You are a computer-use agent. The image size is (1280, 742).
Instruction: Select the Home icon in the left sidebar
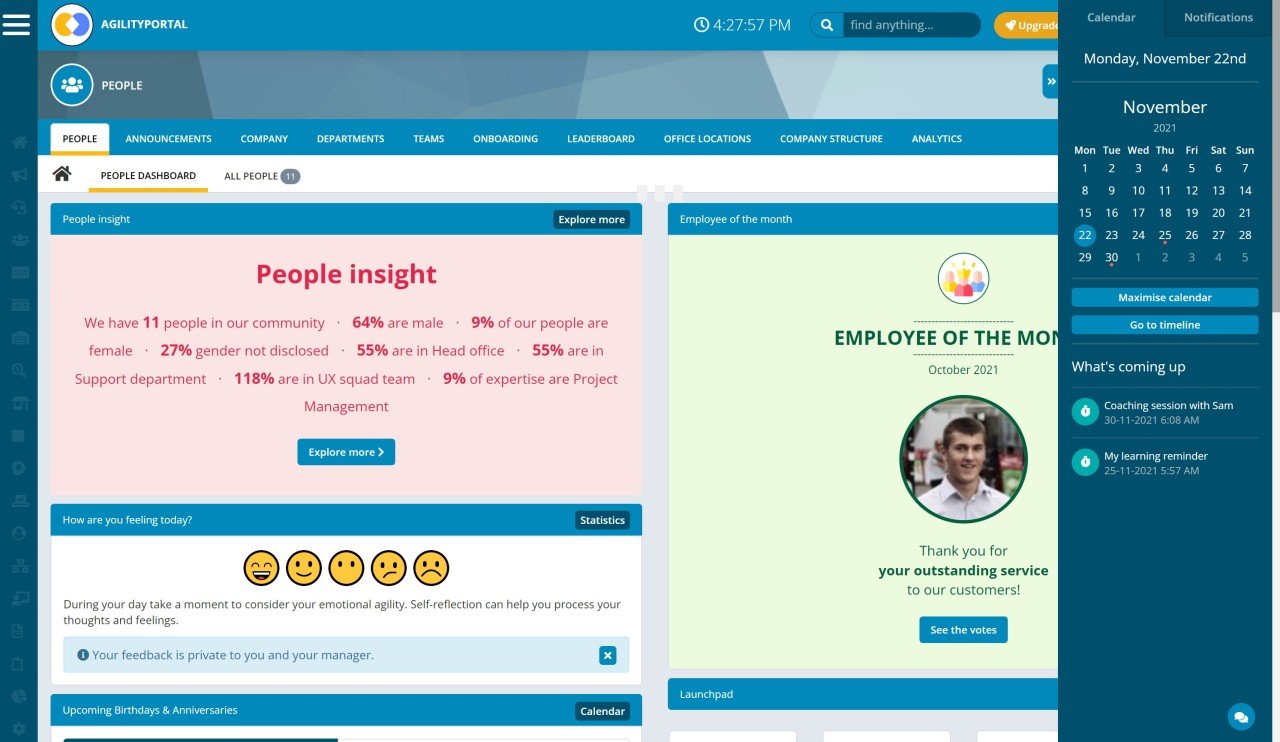(18, 143)
